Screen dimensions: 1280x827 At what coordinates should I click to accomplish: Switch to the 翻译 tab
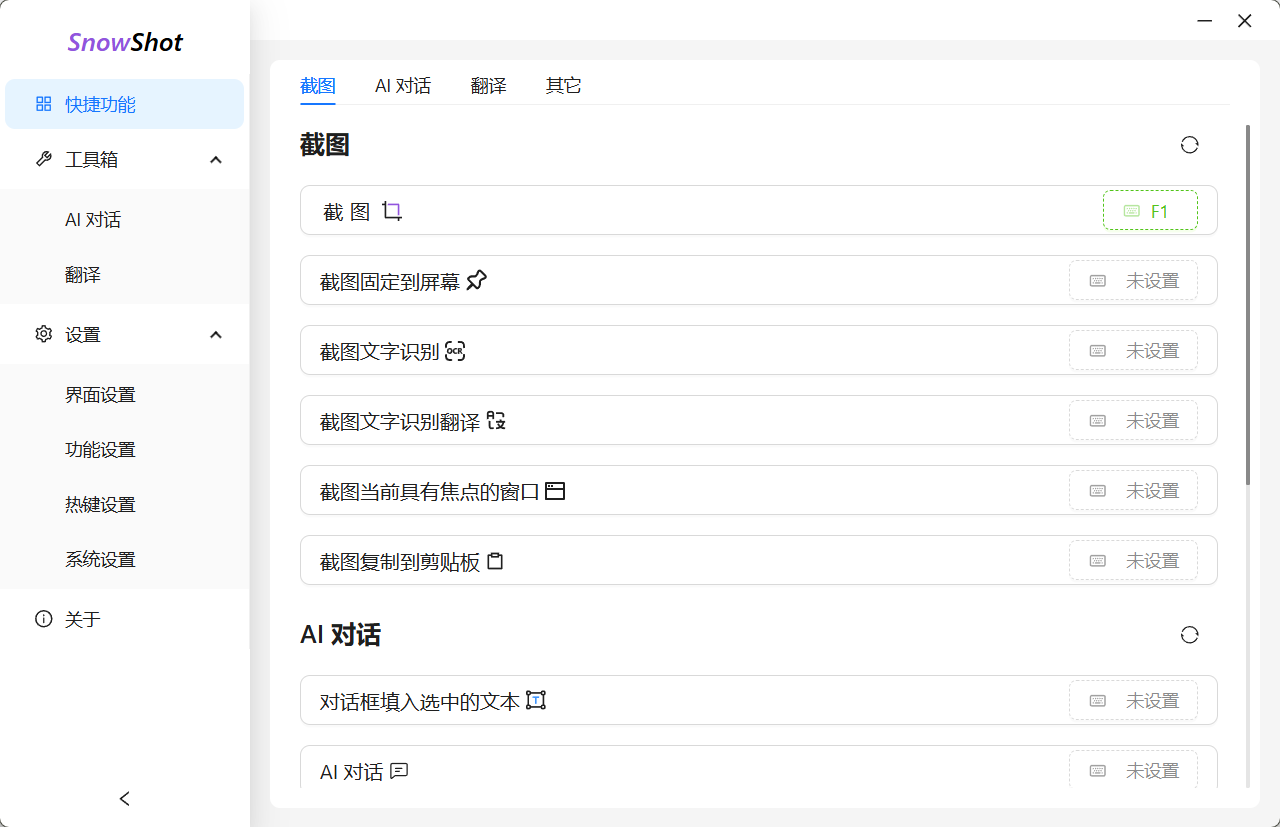pyautogui.click(x=488, y=86)
